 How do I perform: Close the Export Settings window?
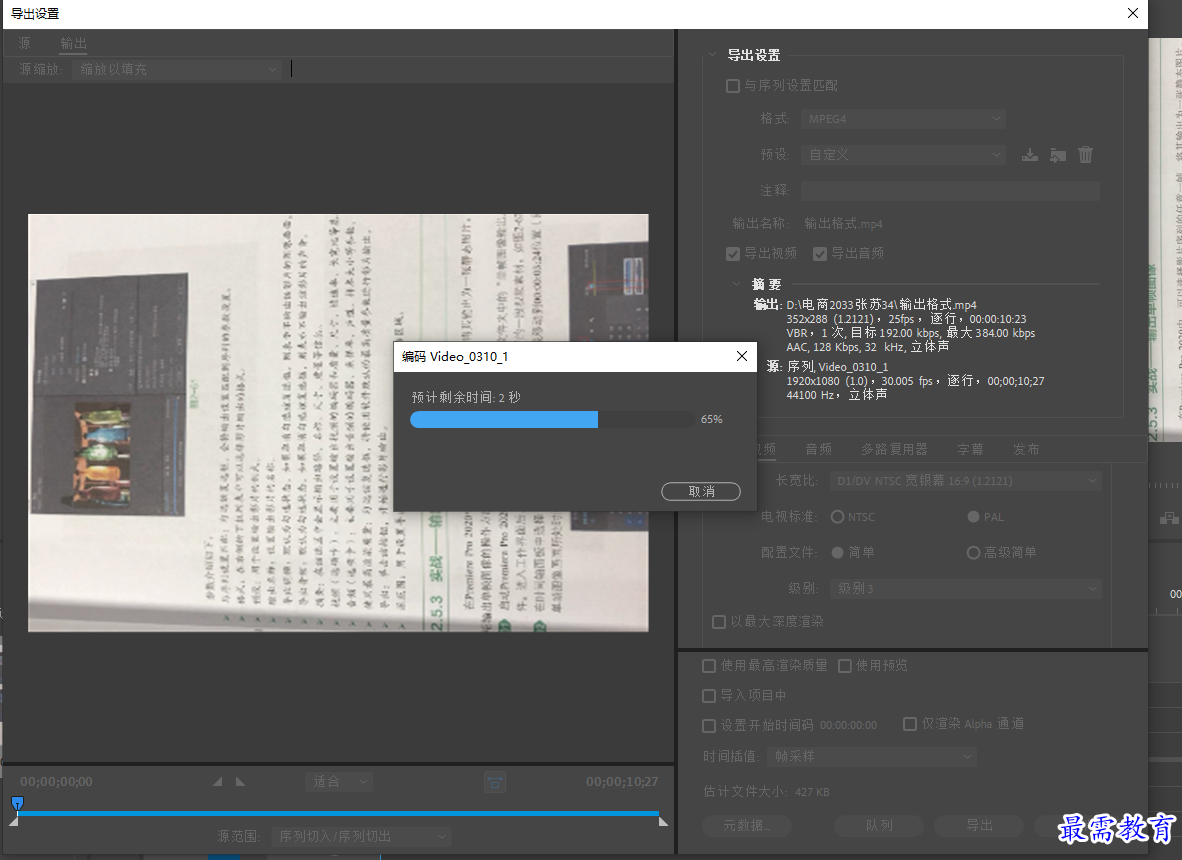[1132, 13]
